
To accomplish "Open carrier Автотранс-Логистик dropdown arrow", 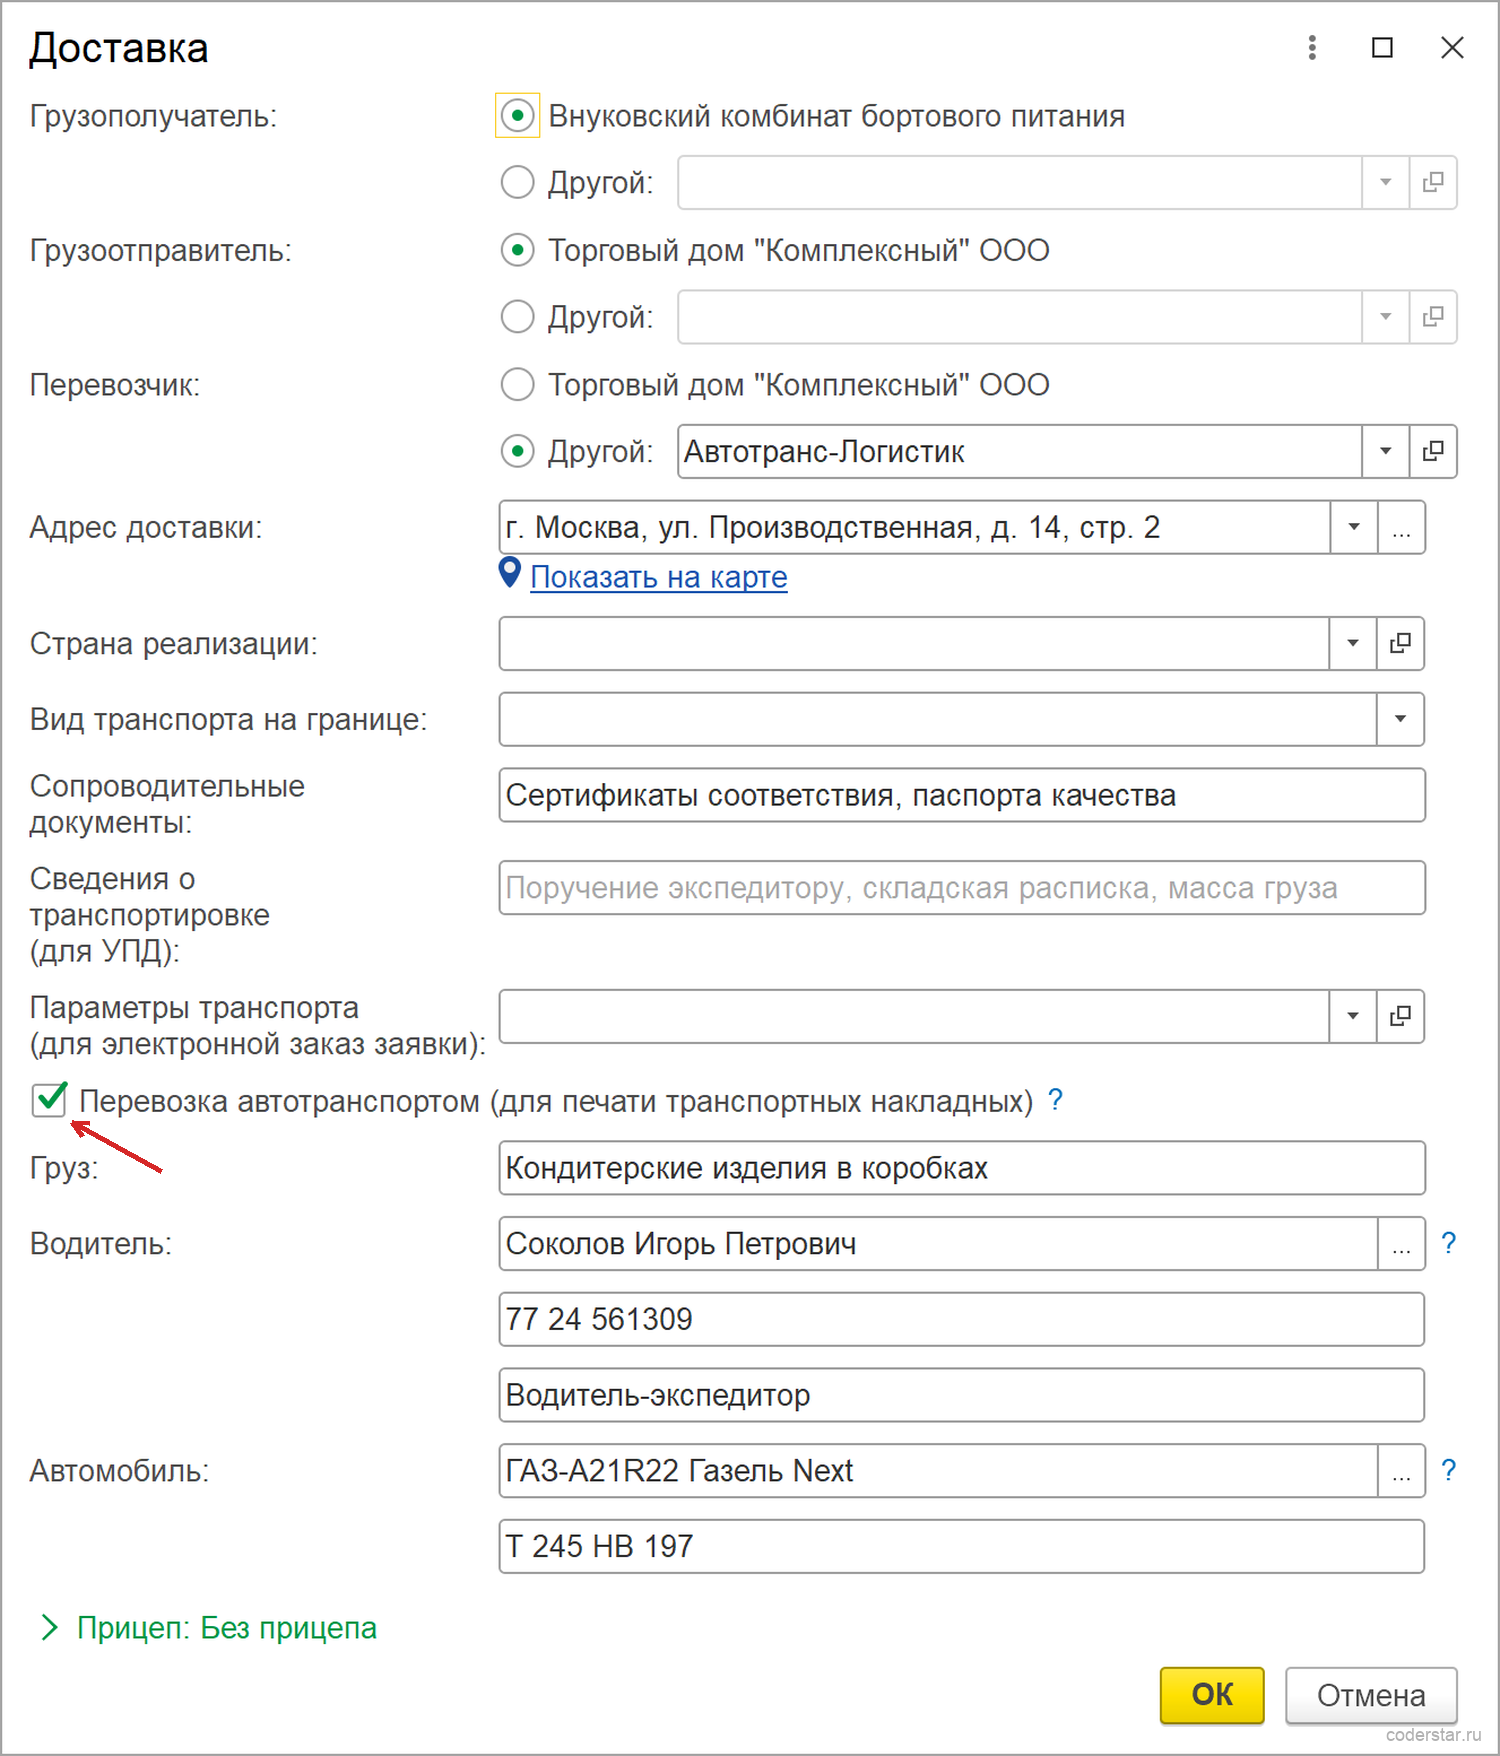I will [1386, 451].
